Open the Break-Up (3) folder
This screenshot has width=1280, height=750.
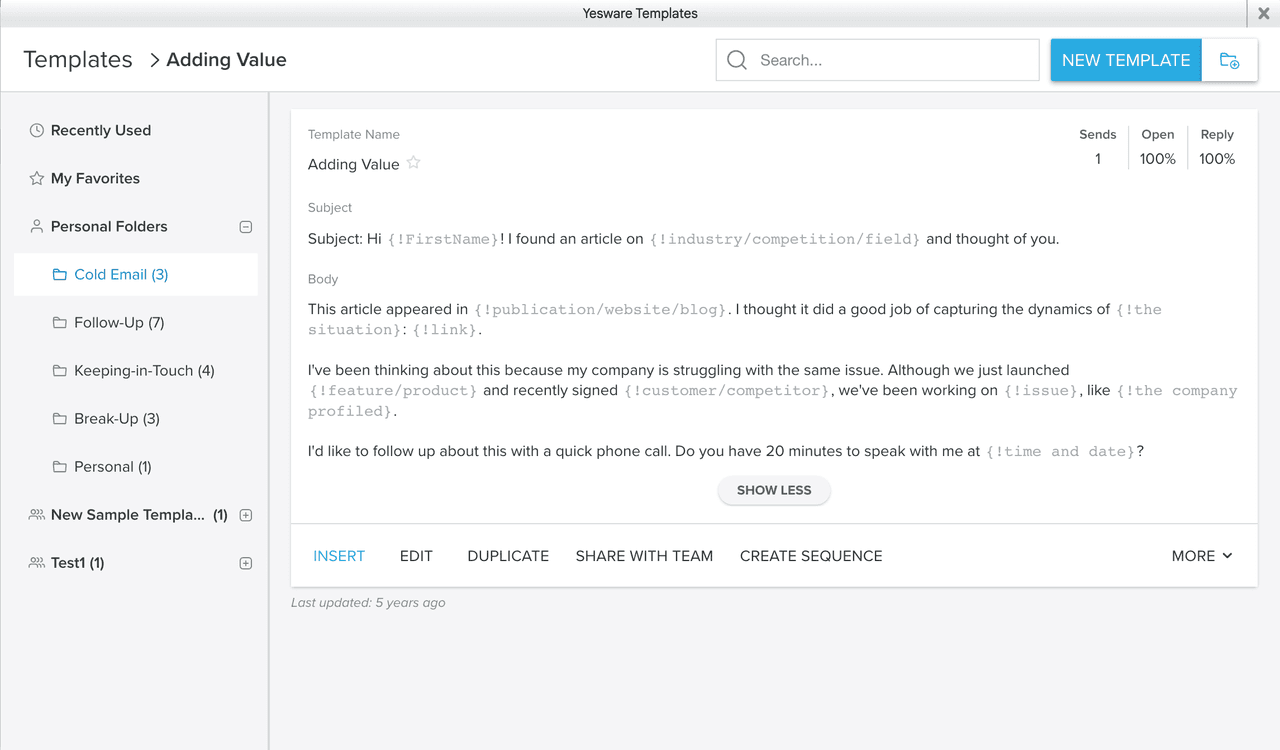tap(117, 418)
